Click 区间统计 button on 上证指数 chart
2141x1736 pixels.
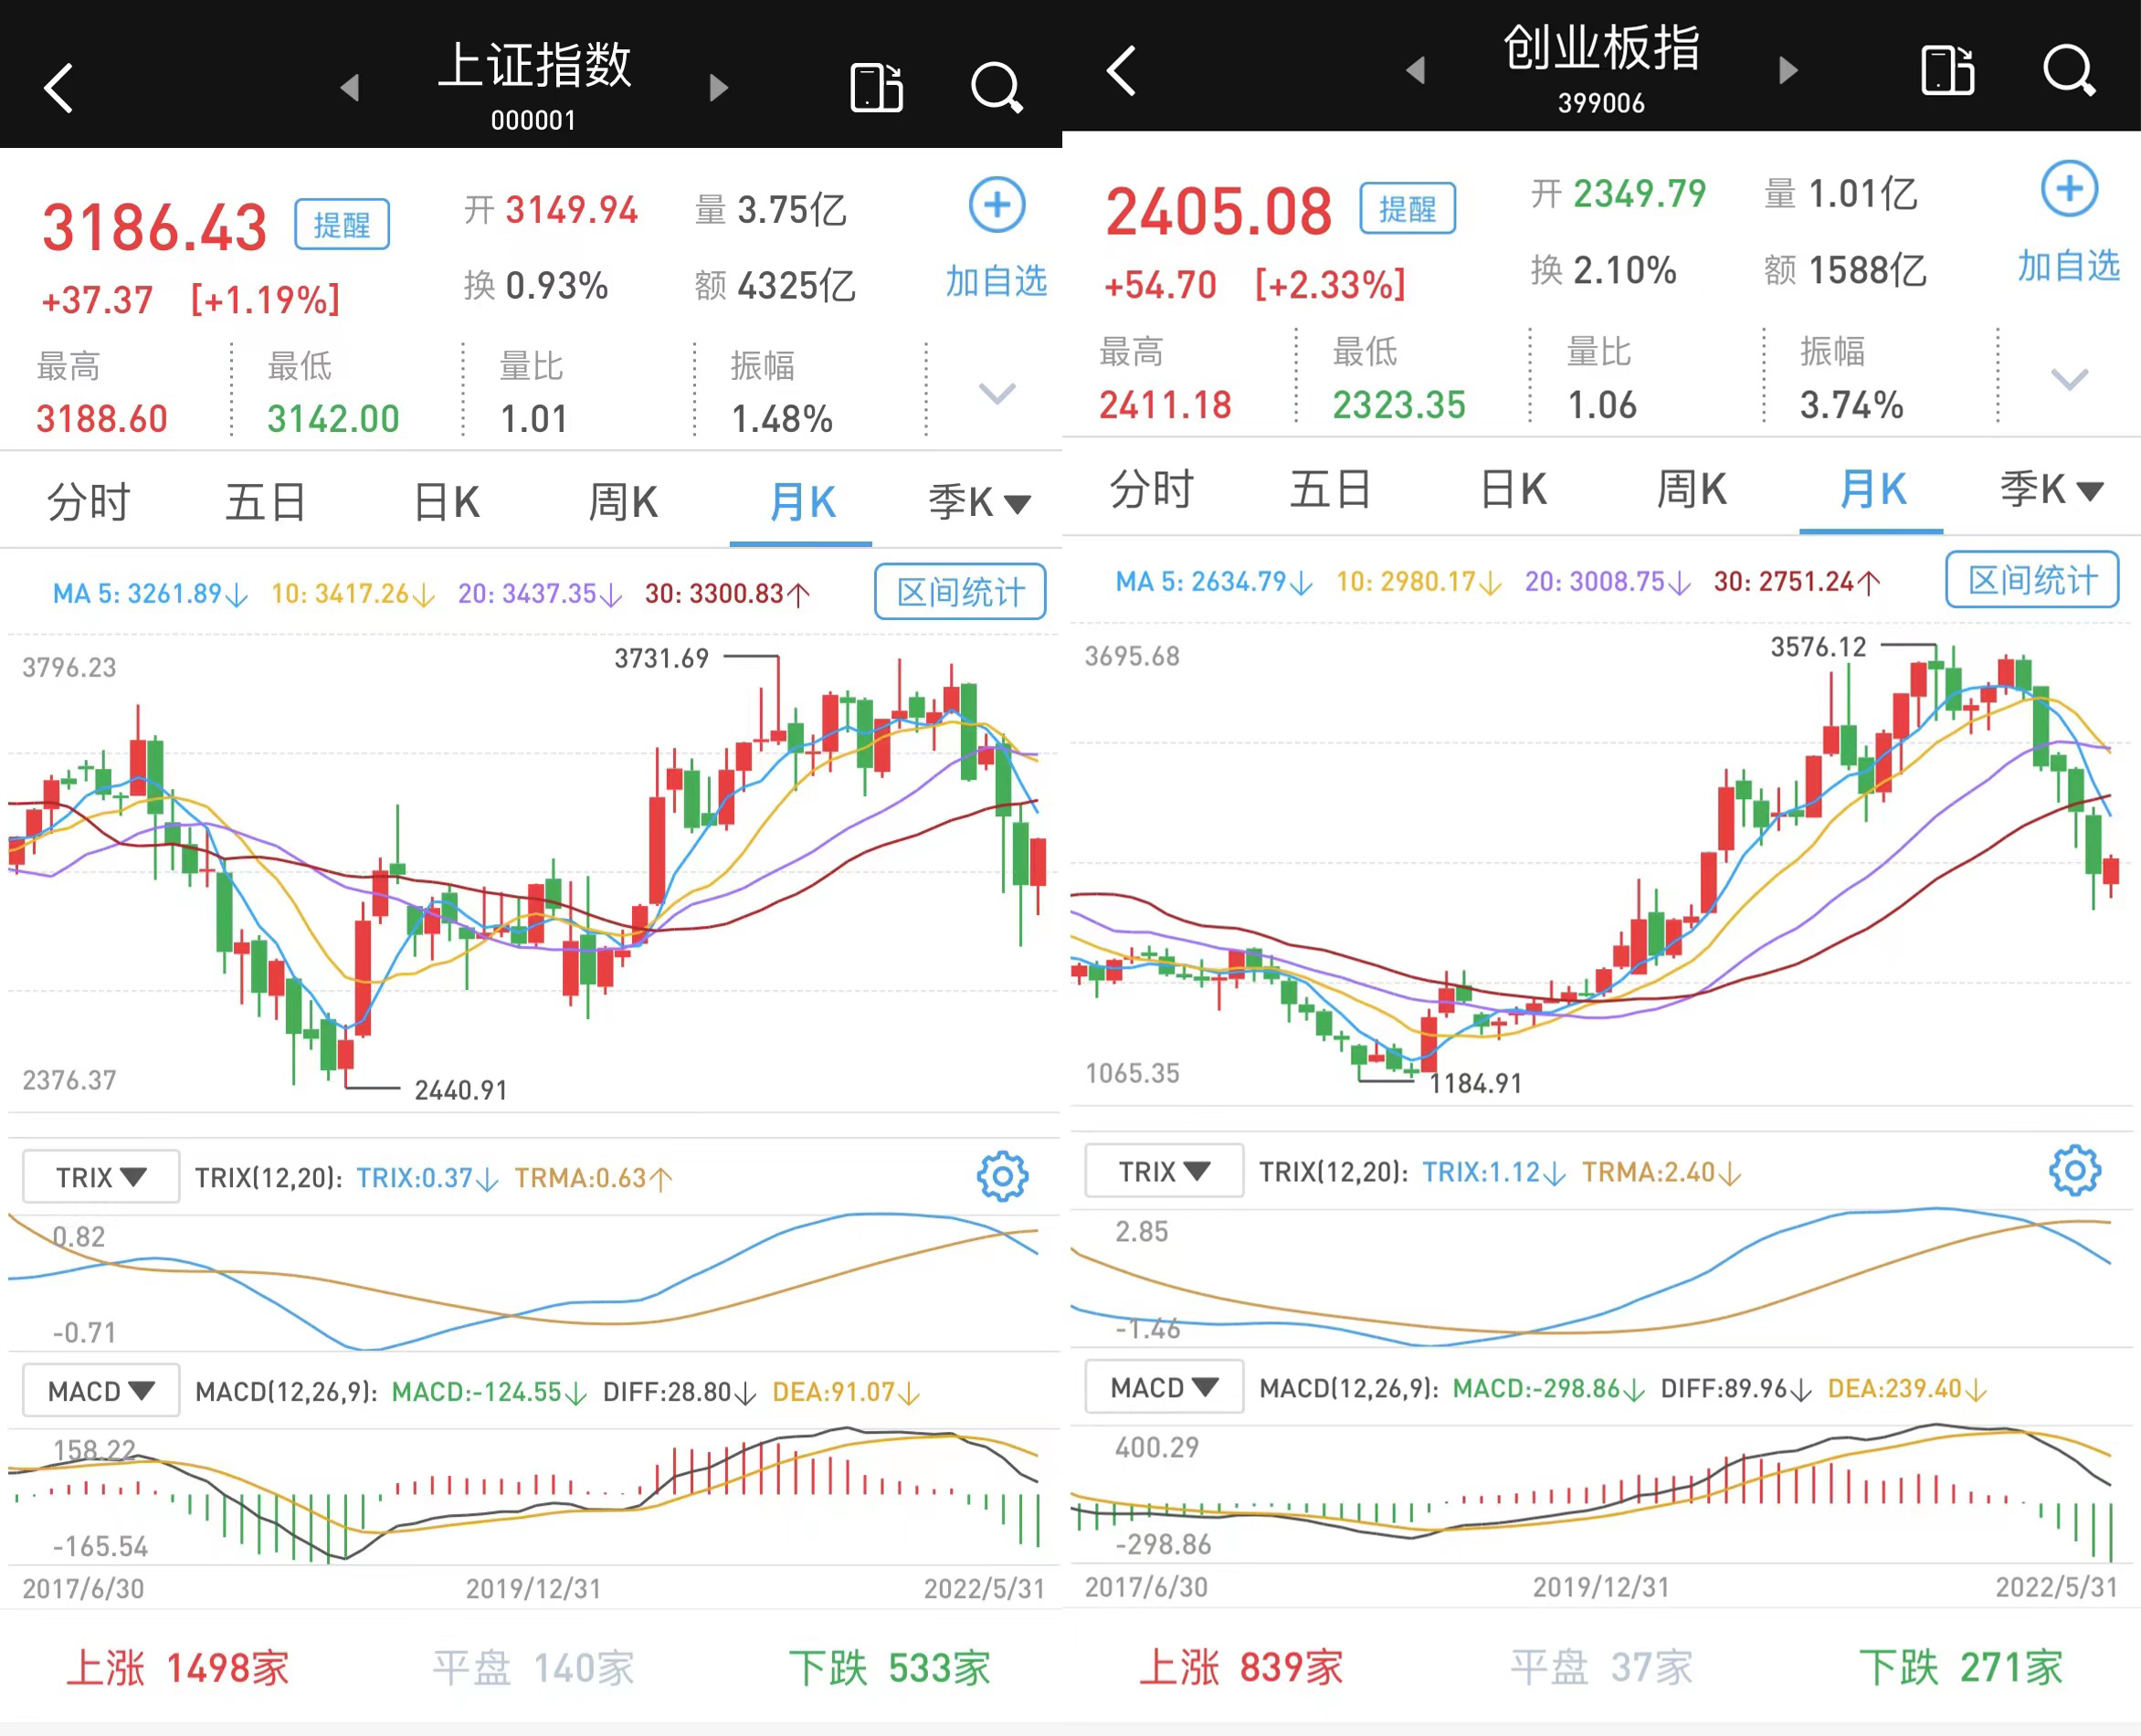coord(960,592)
